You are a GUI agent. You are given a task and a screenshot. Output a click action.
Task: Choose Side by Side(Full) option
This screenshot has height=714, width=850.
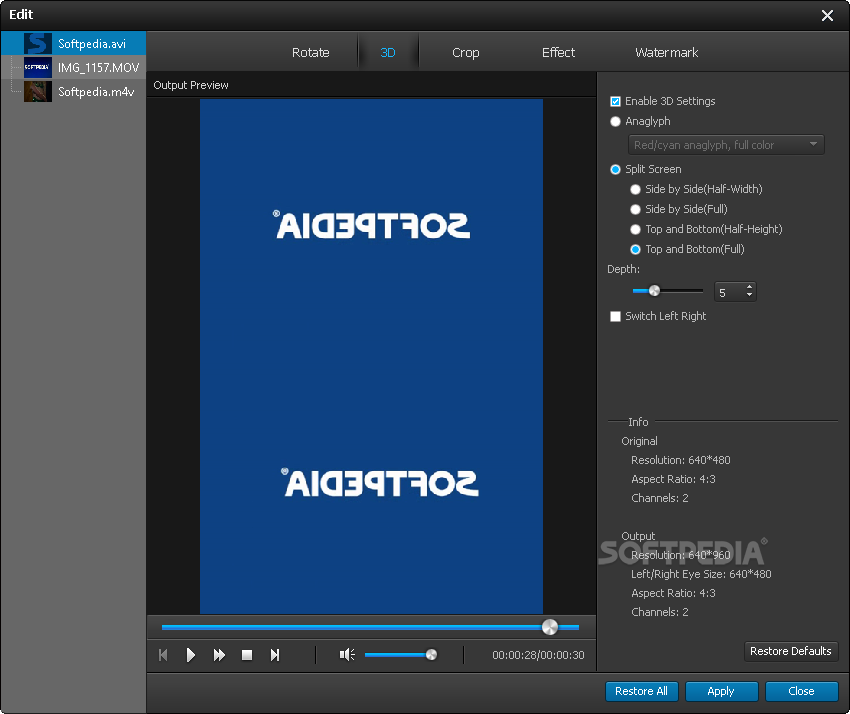pos(635,209)
